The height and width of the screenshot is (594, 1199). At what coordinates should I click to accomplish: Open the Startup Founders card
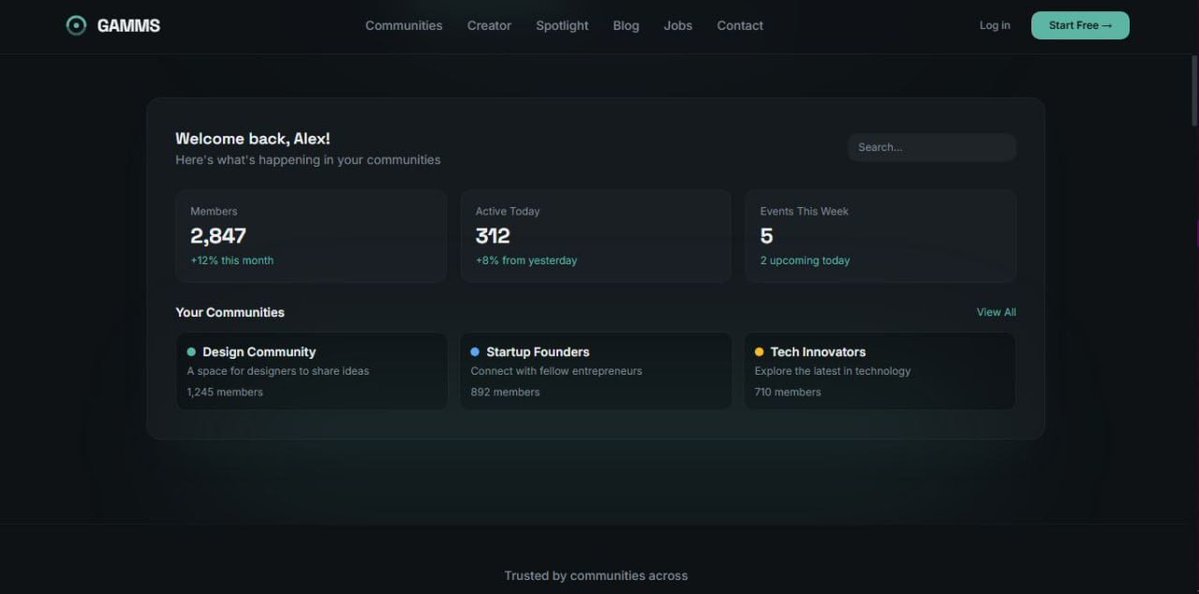(595, 371)
